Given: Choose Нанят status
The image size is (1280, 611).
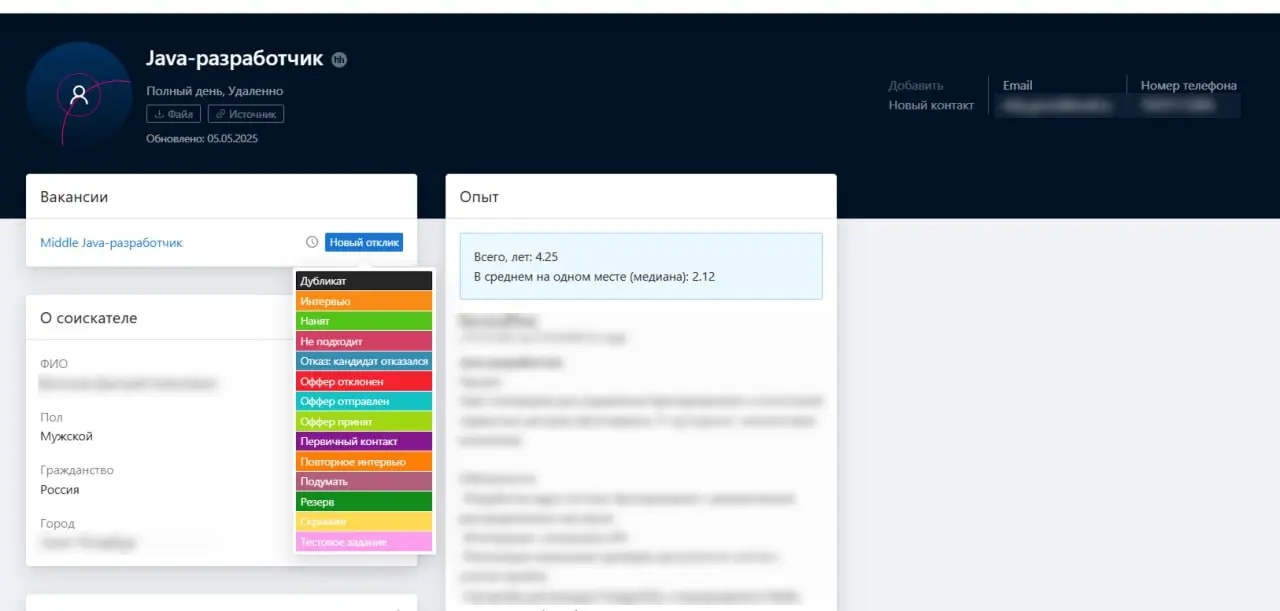Looking at the screenshot, I should (x=364, y=321).
